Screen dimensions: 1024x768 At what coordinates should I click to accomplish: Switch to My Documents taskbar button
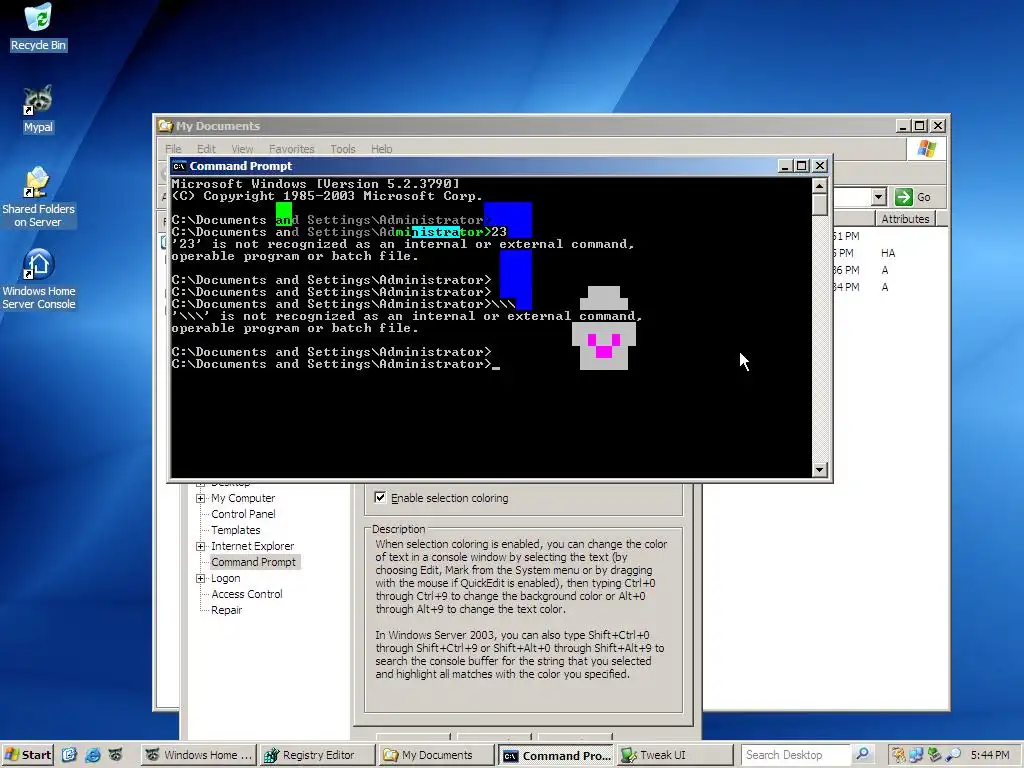click(436, 755)
